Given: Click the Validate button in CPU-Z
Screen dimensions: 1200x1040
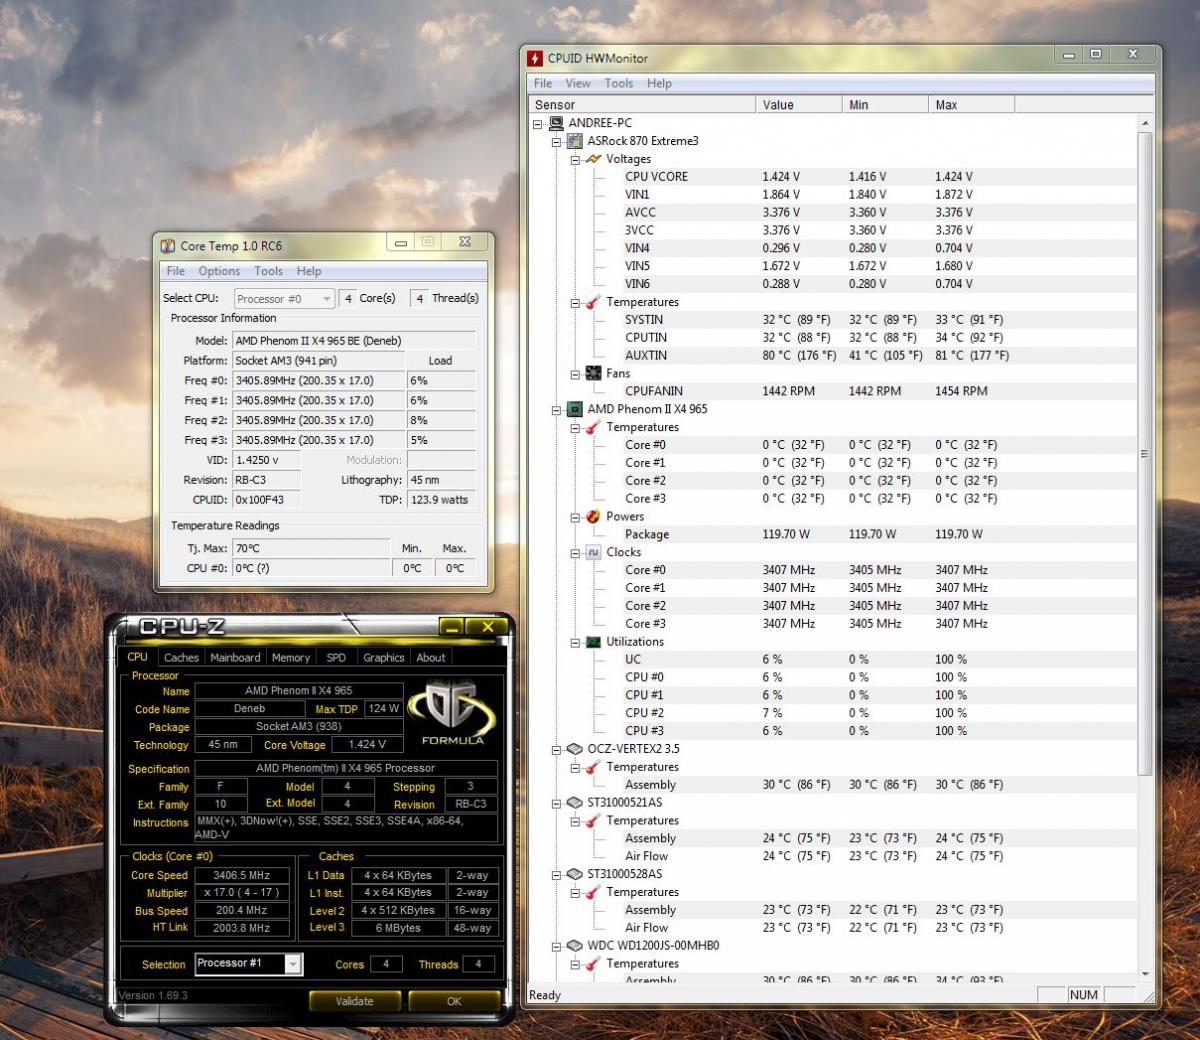Looking at the screenshot, I should click(x=355, y=1001).
